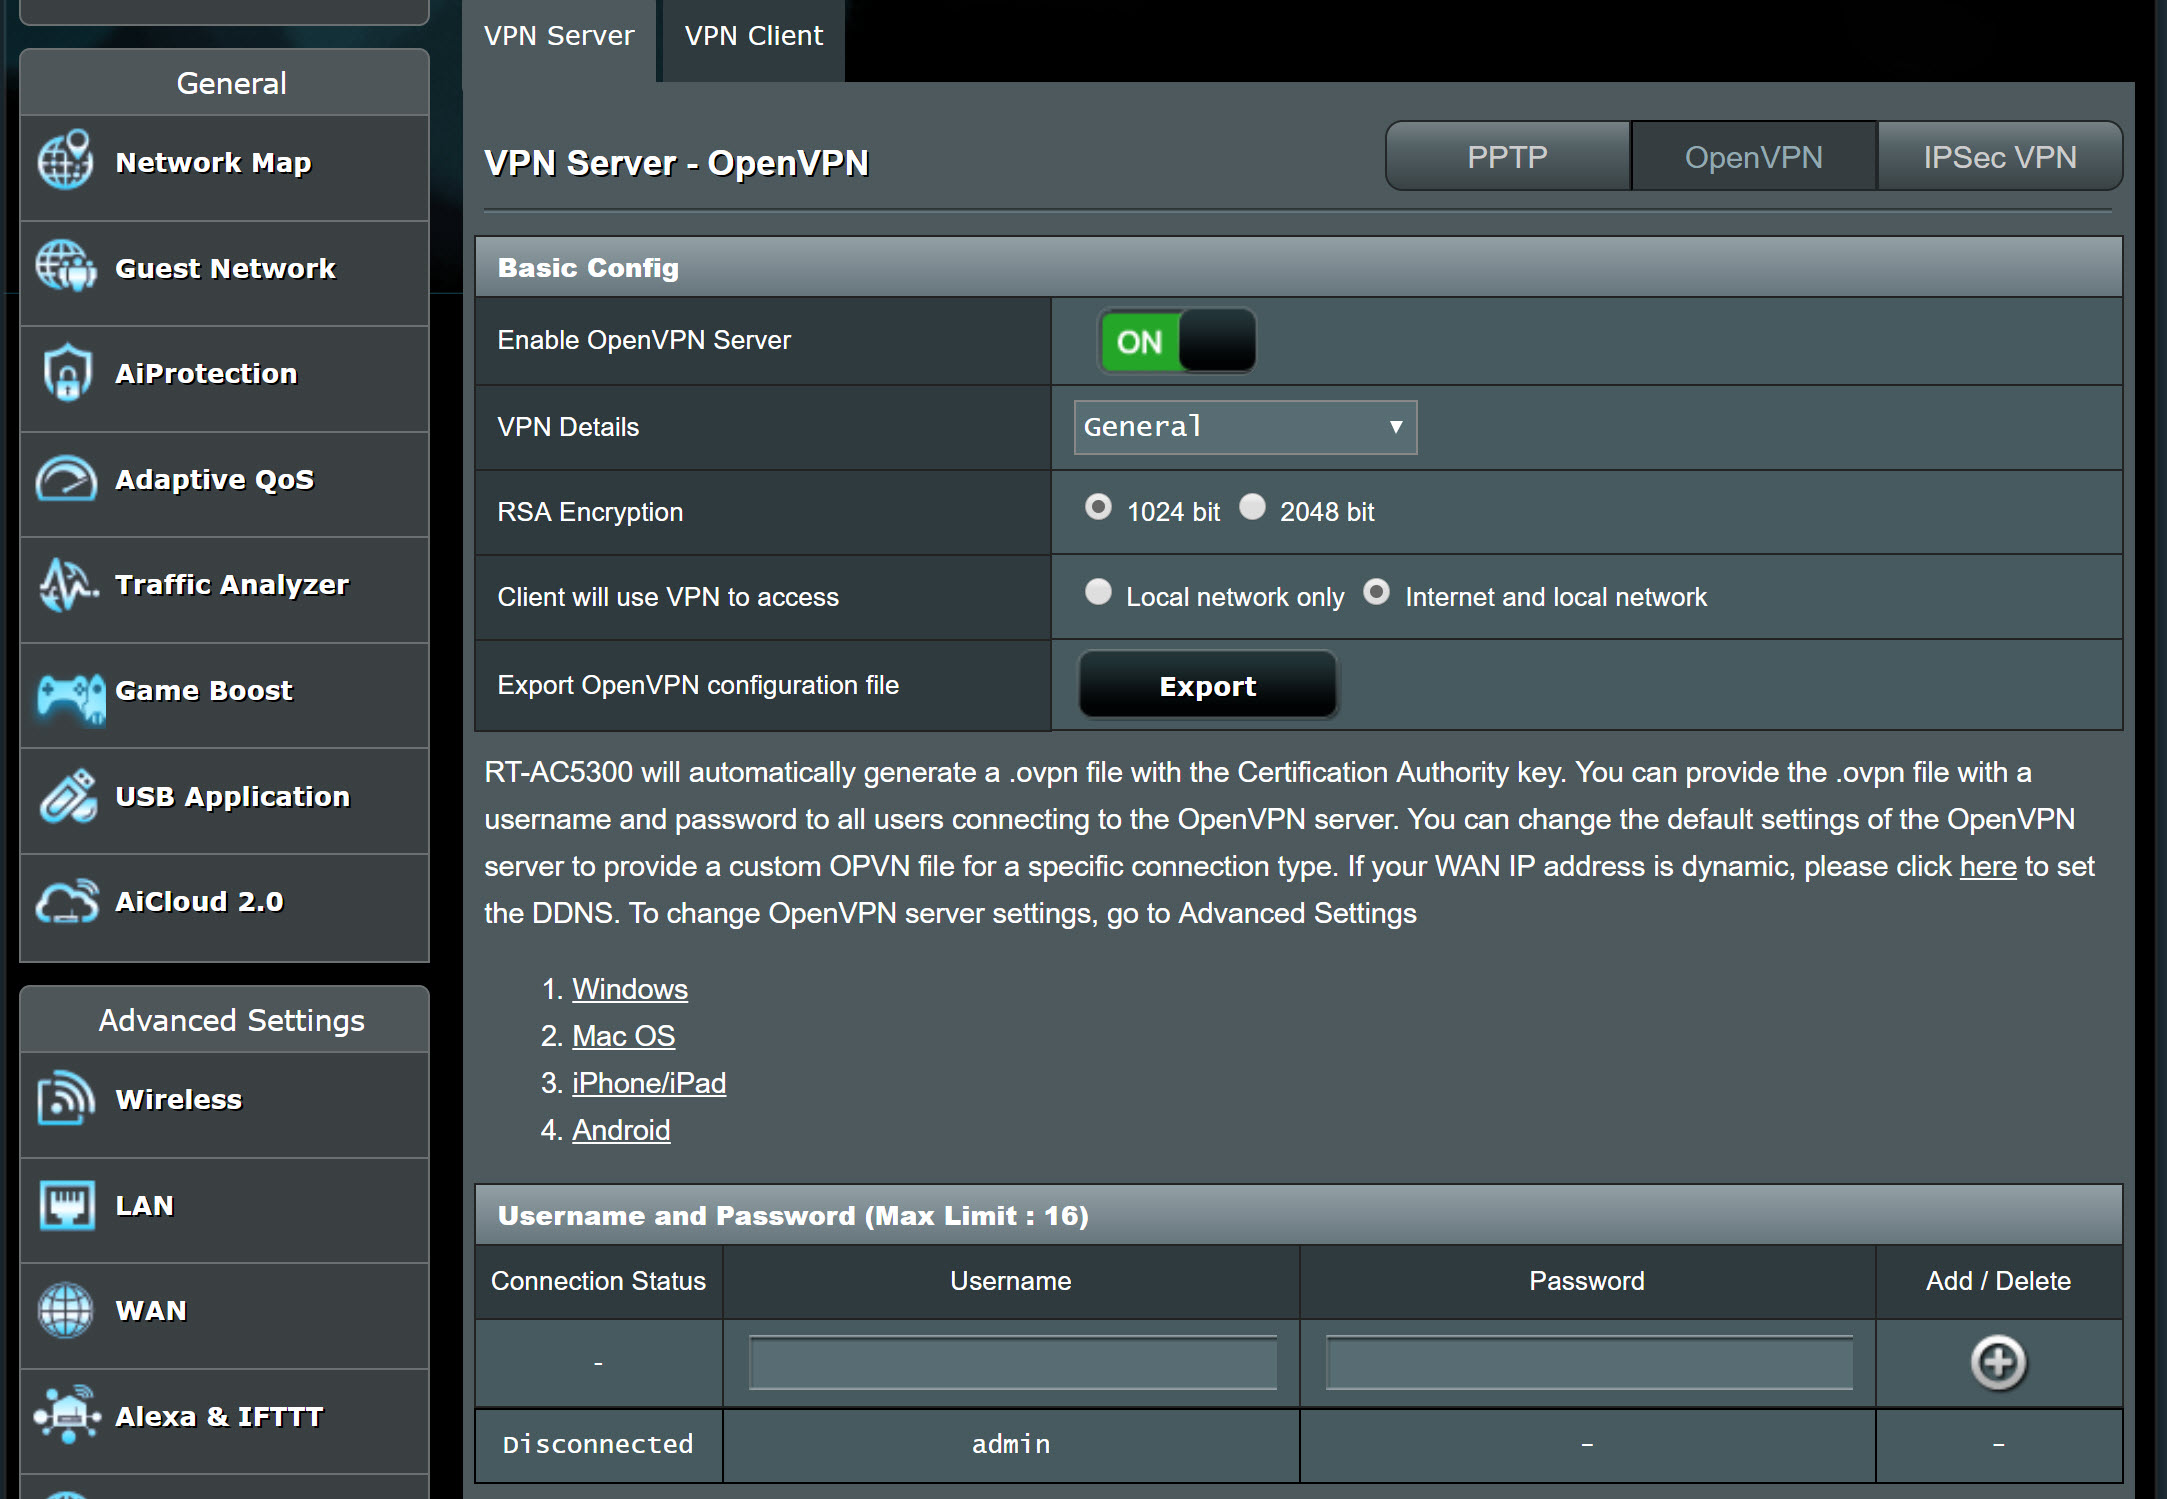Switch to the VPN Server tab
The width and height of the screenshot is (2167, 1499).
[x=558, y=33]
